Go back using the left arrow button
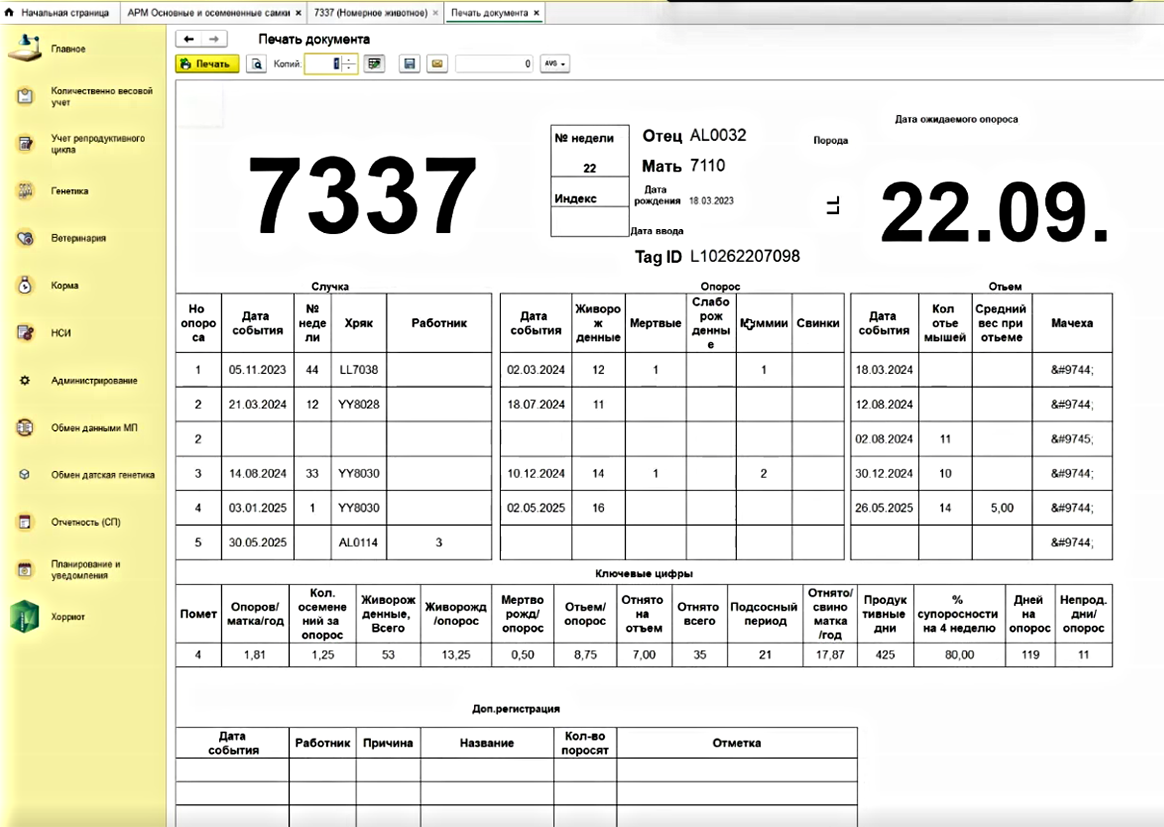The width and height of the screenshot is (1164, 827). tap(189, 39)
